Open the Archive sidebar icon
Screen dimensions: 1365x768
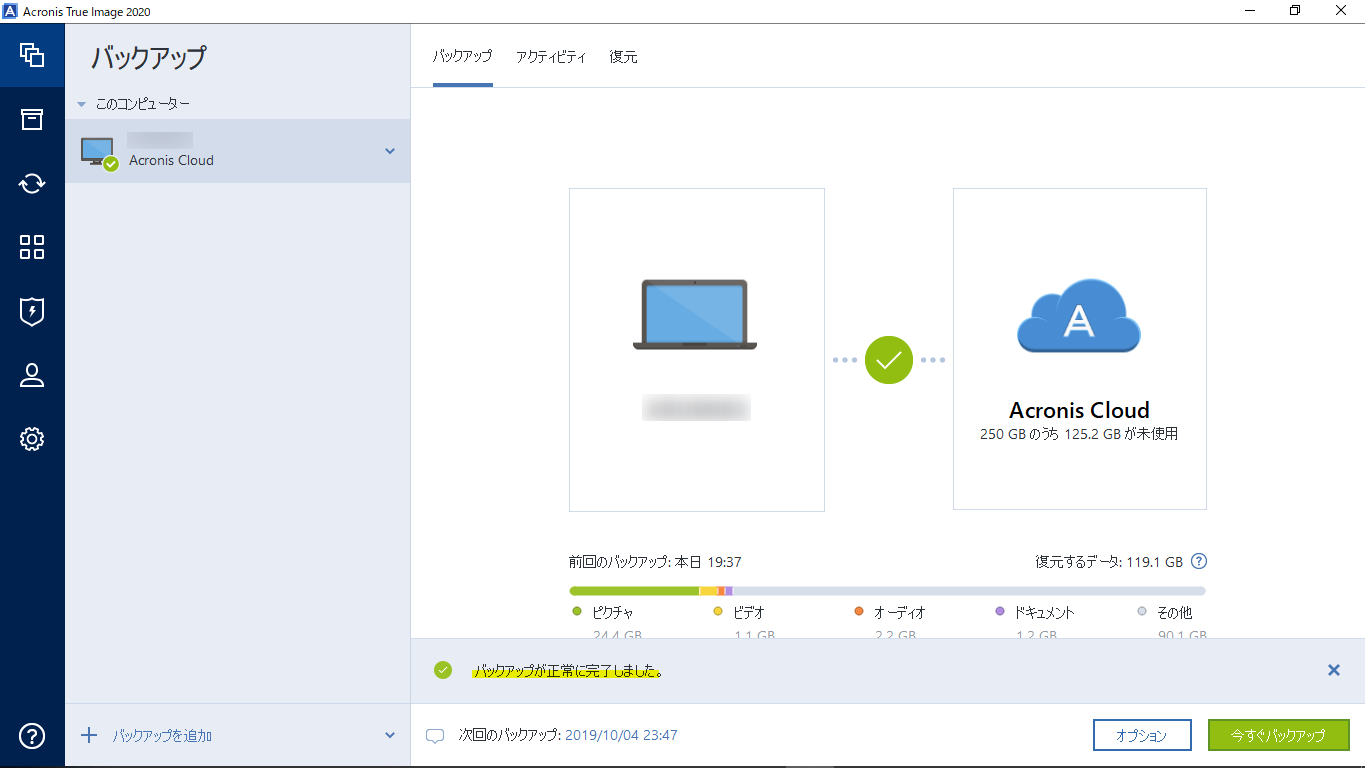32,119
